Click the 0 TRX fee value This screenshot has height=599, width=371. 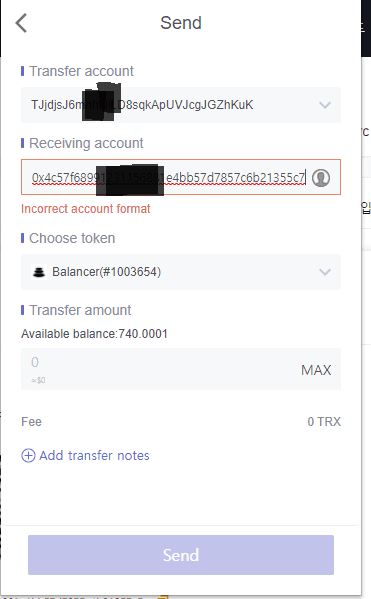pyautogui.click(x=324, y=421)
